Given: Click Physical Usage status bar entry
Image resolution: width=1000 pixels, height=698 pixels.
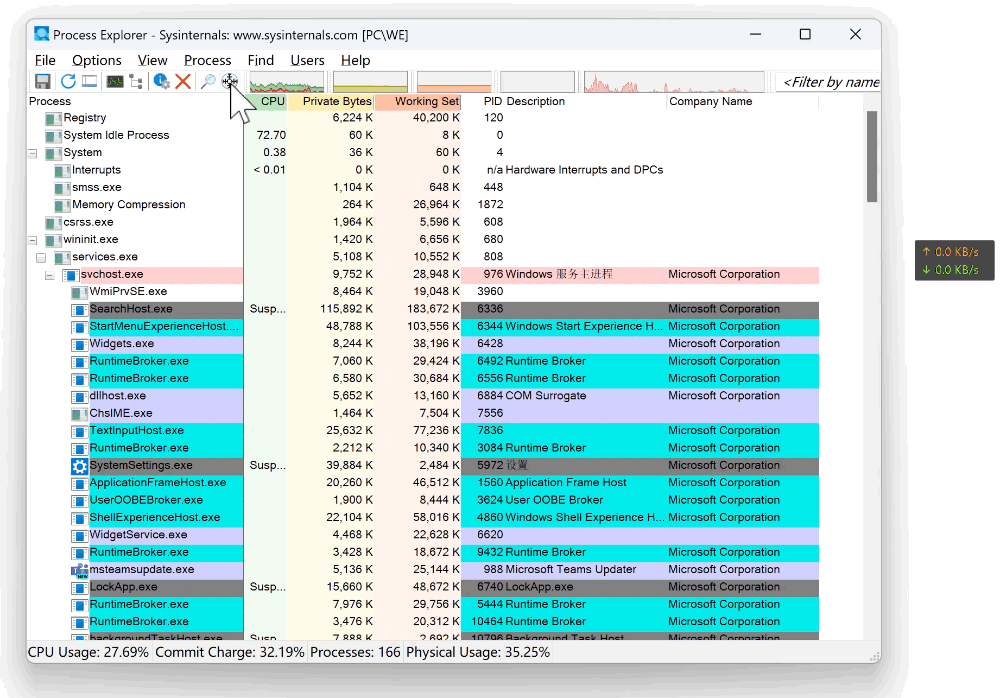Looking at the screenshot, I should [478, 653].
